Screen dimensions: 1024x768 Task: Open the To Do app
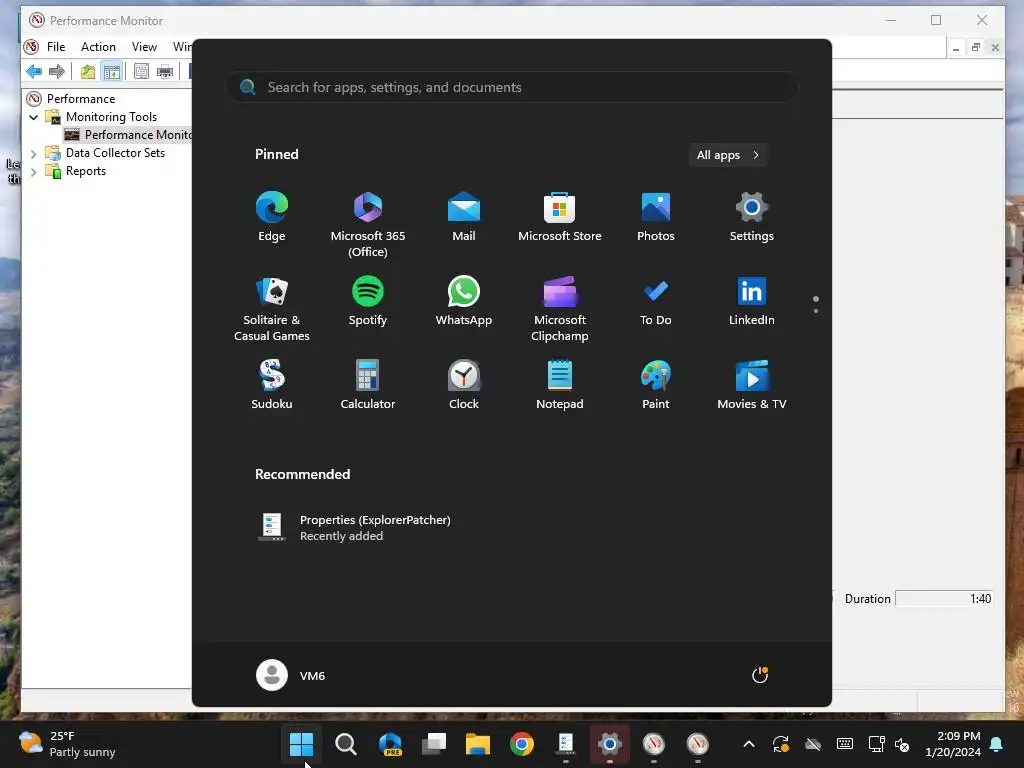(656, 301)
